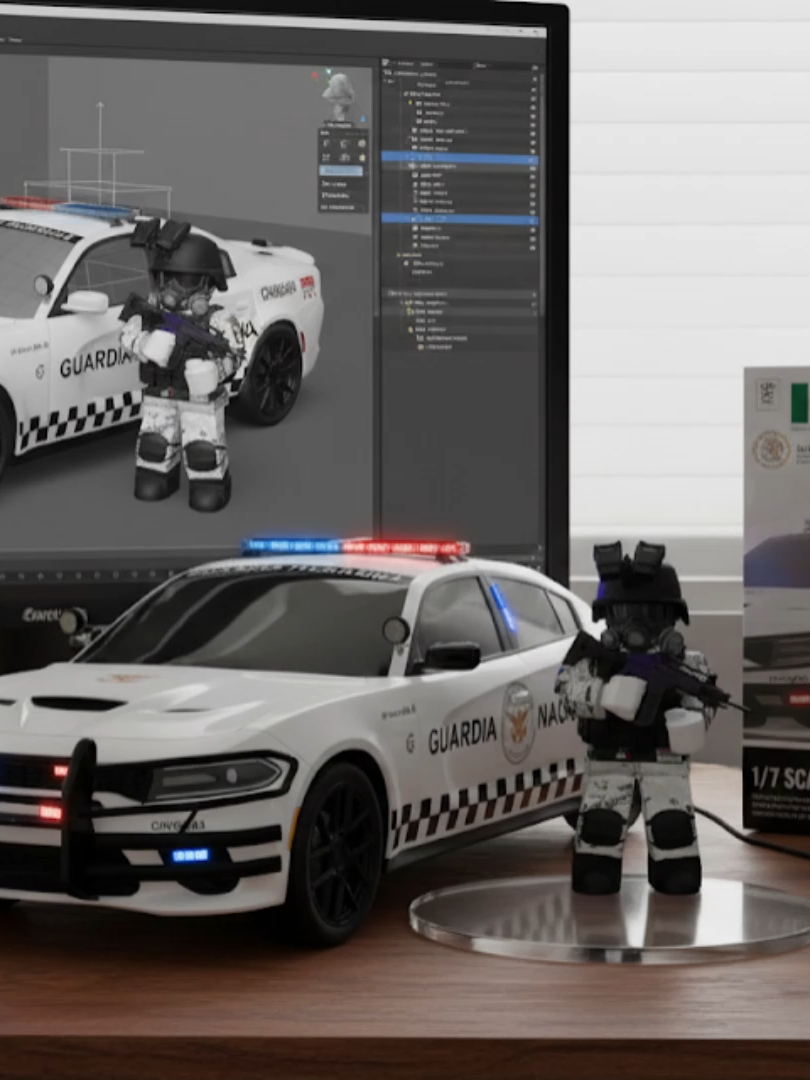The image size is (810, 1080).
Task: Open the filter icon at outliner header's right end
Action: (x=534, y=66)
